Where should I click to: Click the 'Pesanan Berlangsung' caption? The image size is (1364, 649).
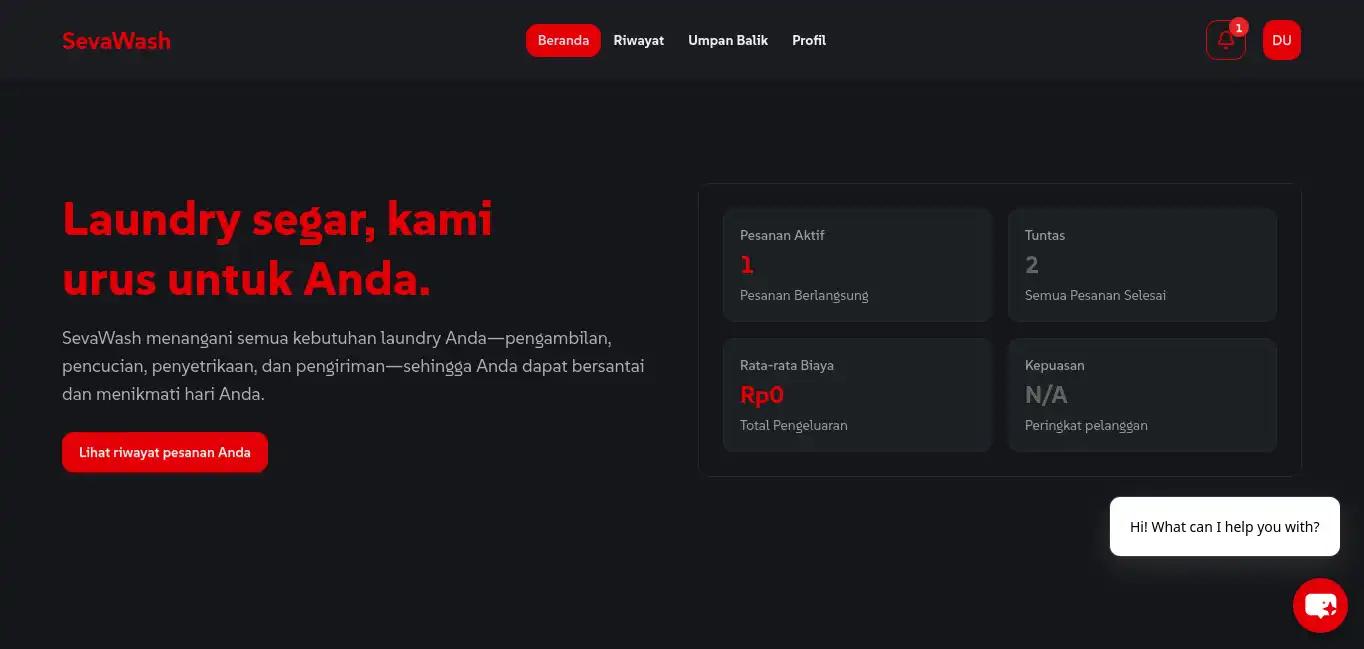(804, 295)
